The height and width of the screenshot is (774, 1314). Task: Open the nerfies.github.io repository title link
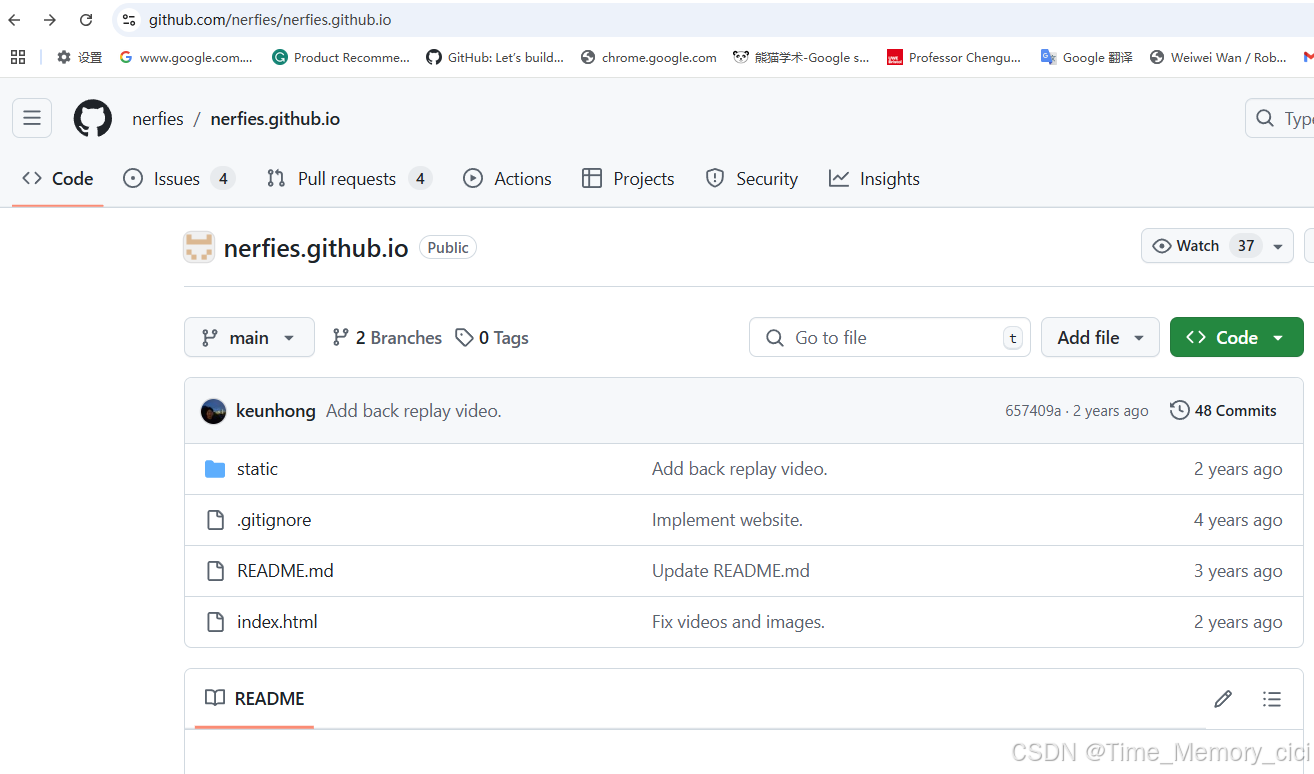(x=316, y=248)
